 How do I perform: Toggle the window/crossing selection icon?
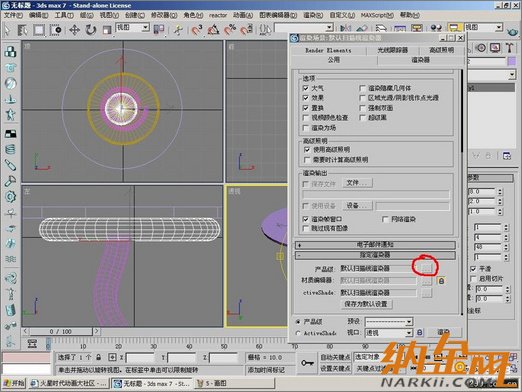pyautogui.click(x=56, y=30)
